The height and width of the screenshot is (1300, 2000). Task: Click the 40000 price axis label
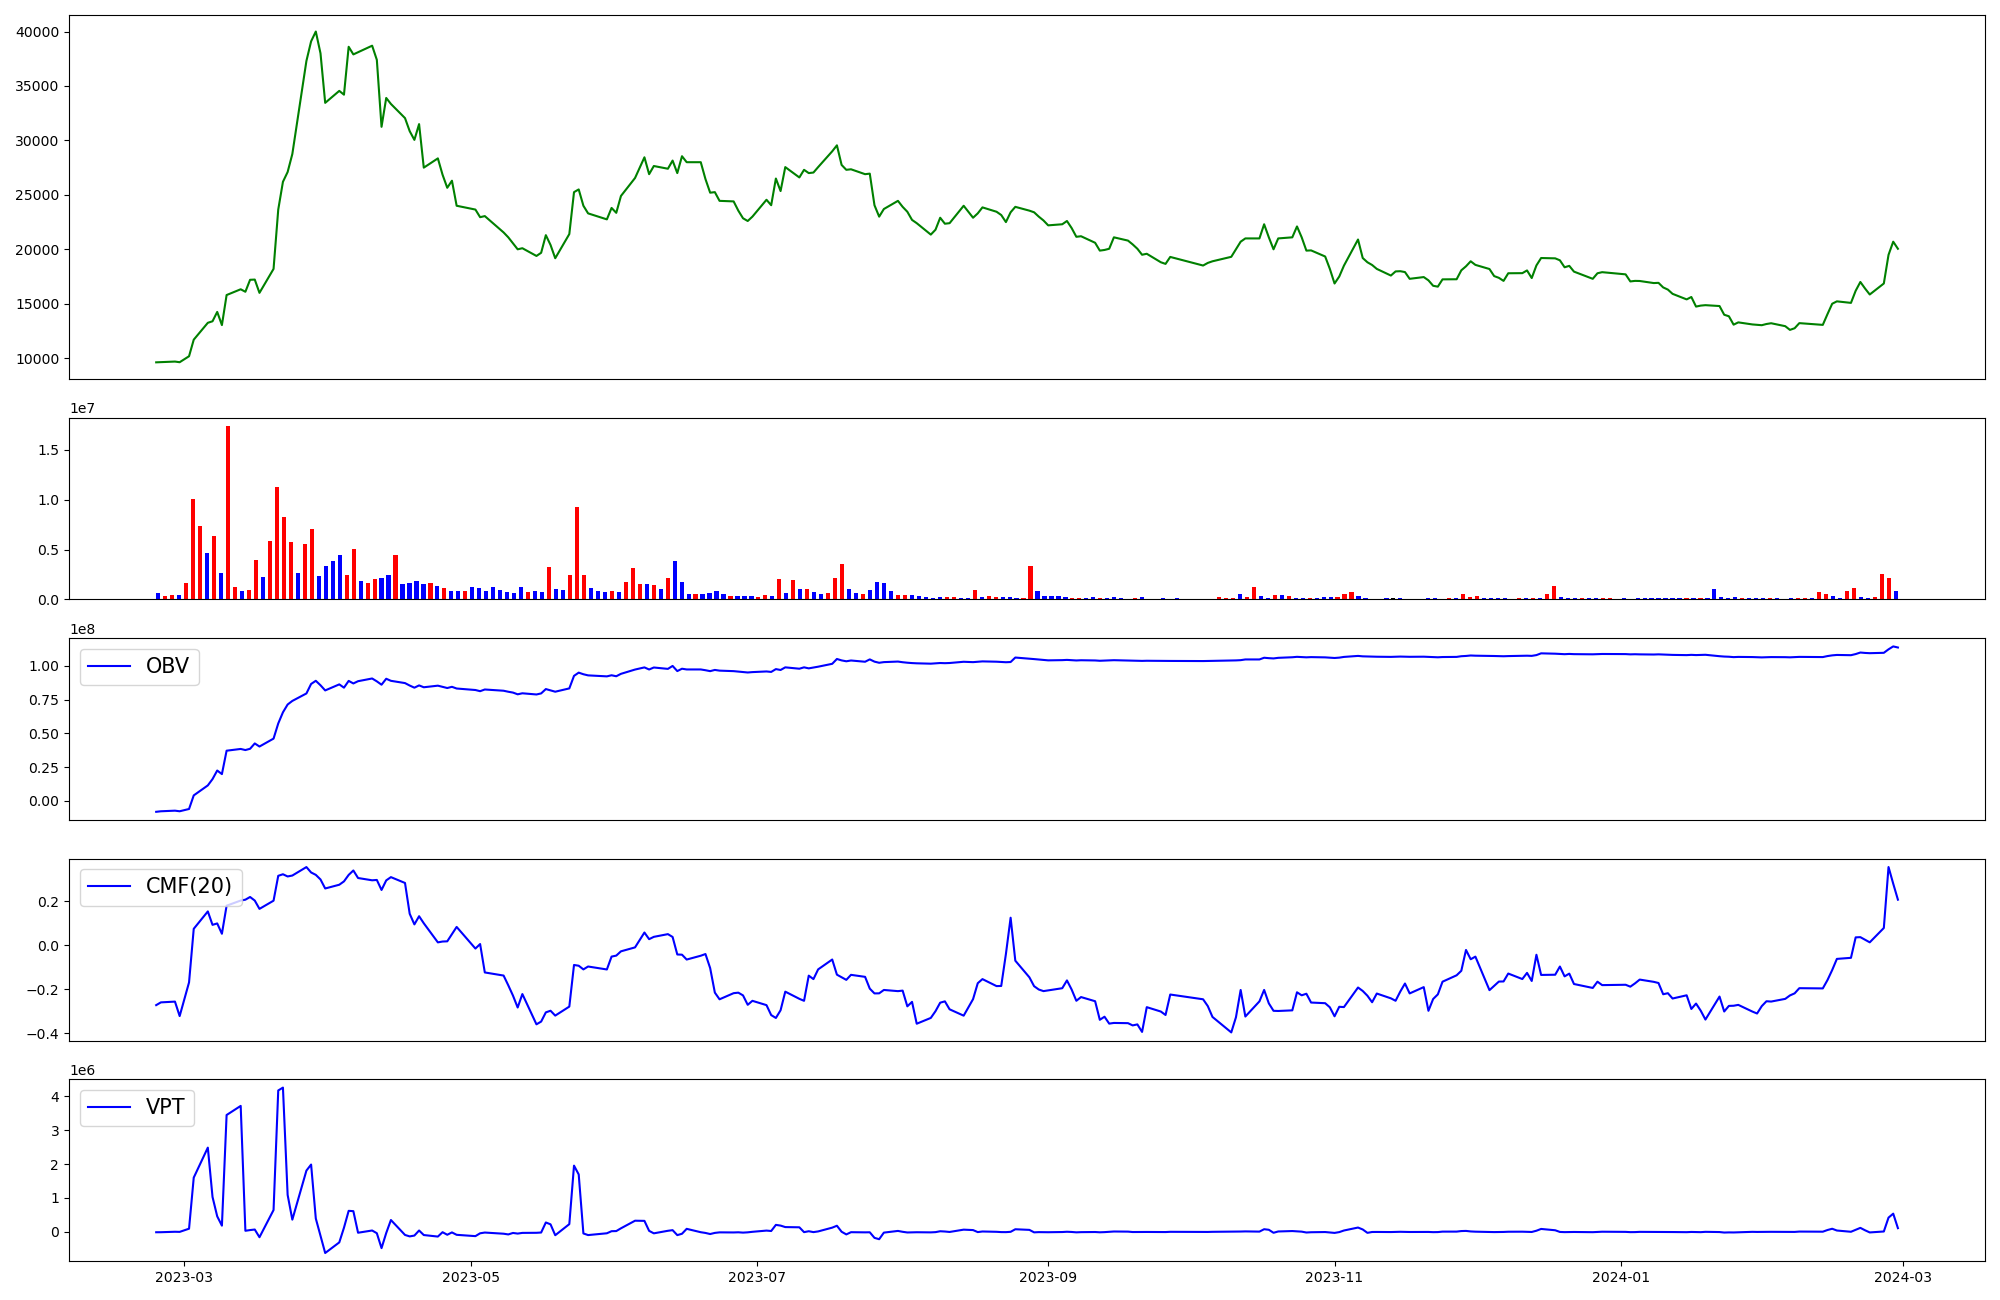tap(37, 32)
